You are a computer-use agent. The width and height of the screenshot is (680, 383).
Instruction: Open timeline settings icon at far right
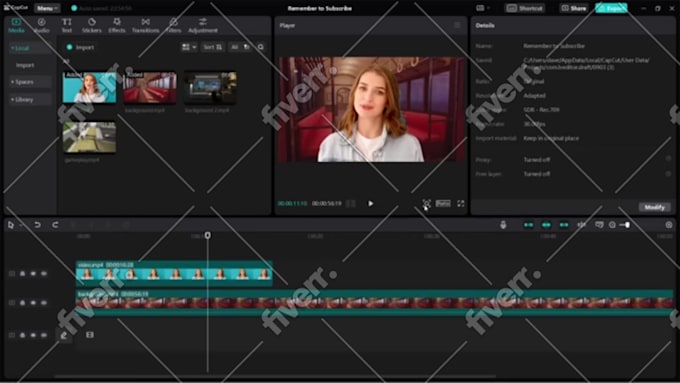669,225
